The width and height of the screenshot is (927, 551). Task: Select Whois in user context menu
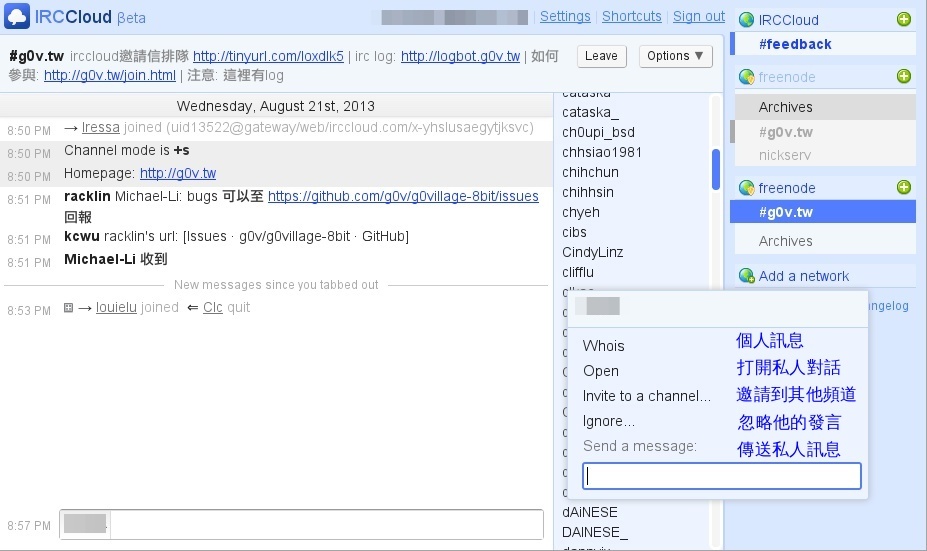tap(604, 346)
